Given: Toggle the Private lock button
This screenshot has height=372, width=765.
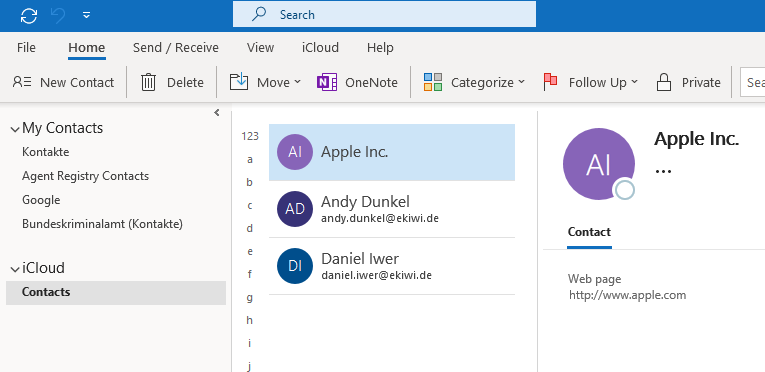Looking at the screenshot, I should tap(688, 83).
